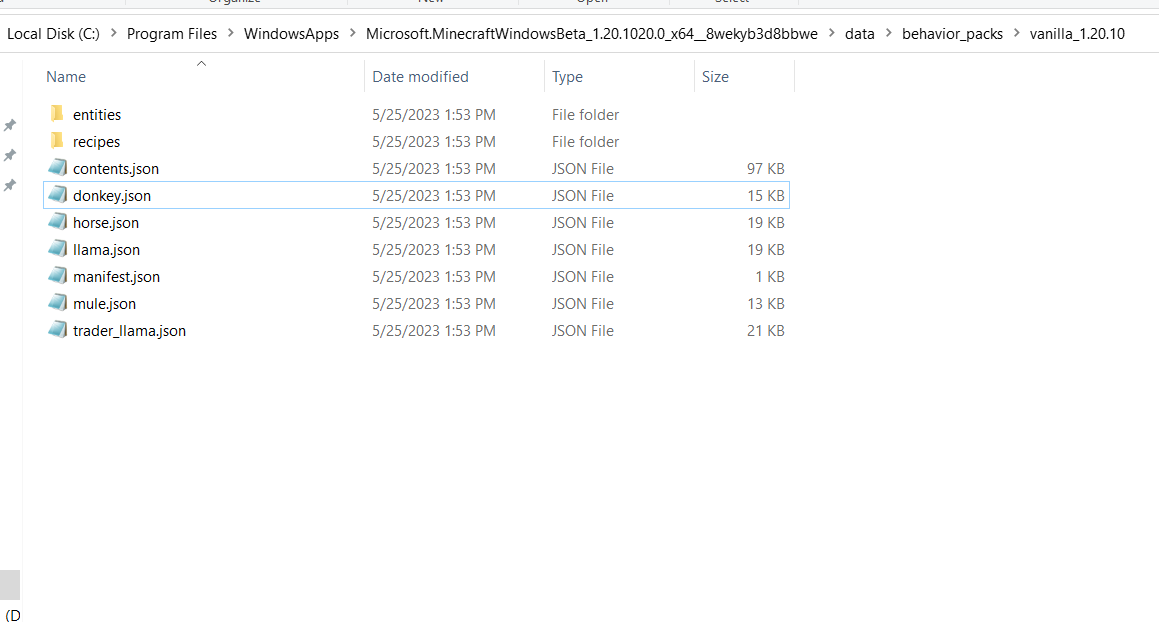This screenshot has height=622, width=1159.
Task: Click the navigation pane scrollbar thumb
Action: (10, 584)
